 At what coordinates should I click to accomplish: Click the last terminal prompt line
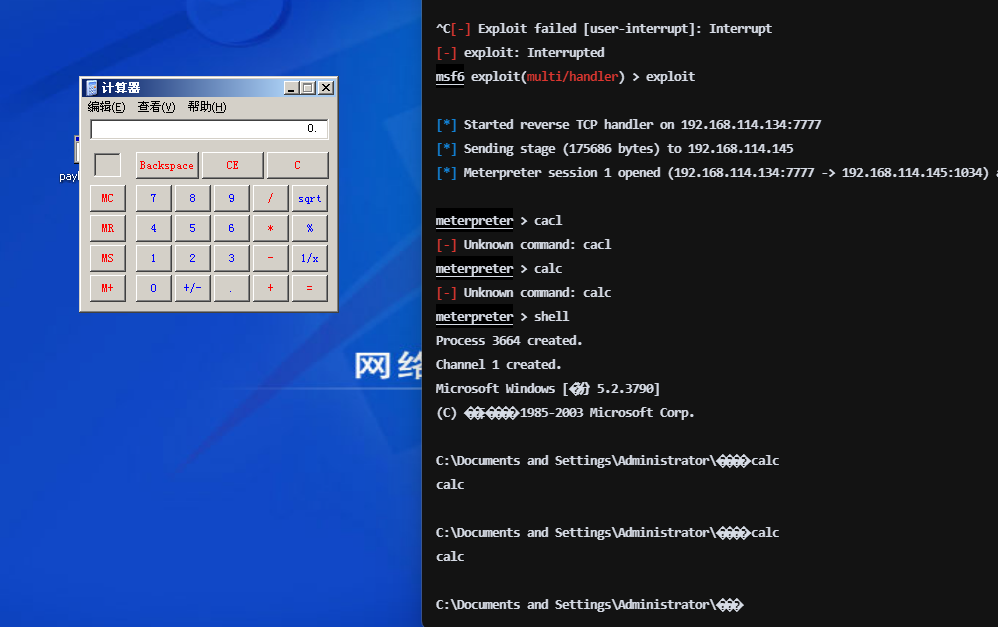589,605
